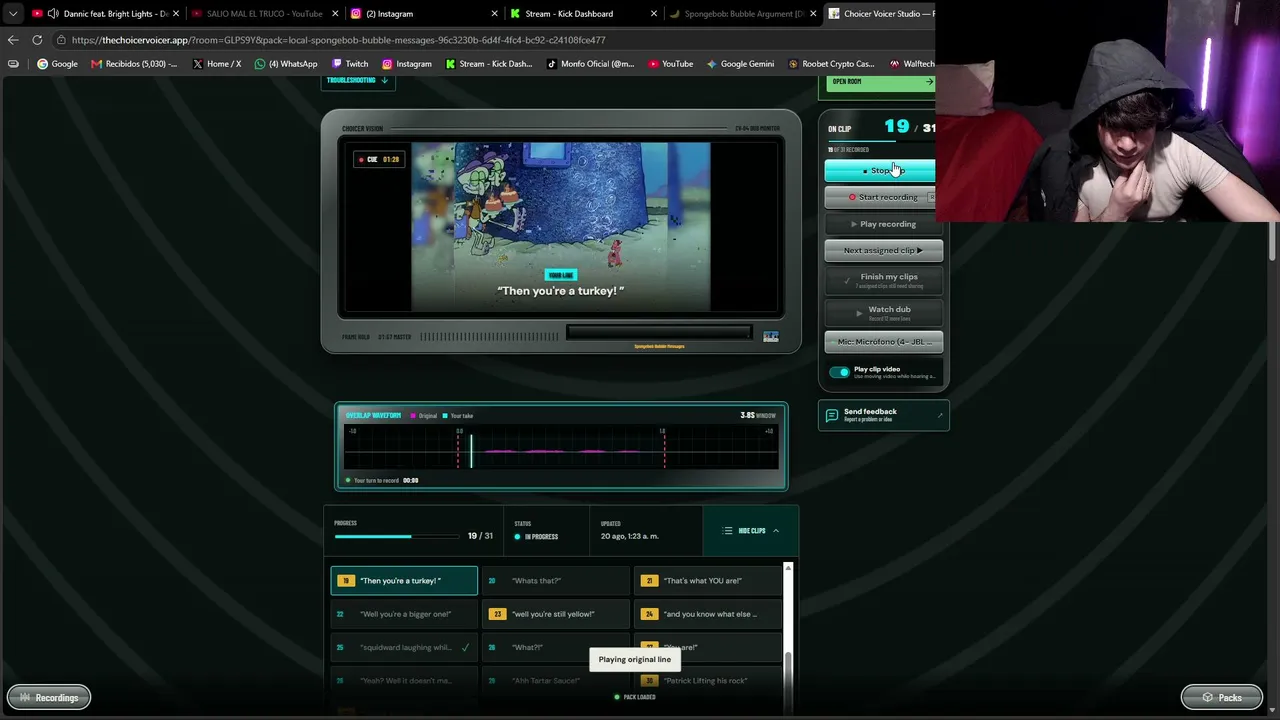
Task: Reload the current page
Action: pyautogui.click(x=37, y=40)
